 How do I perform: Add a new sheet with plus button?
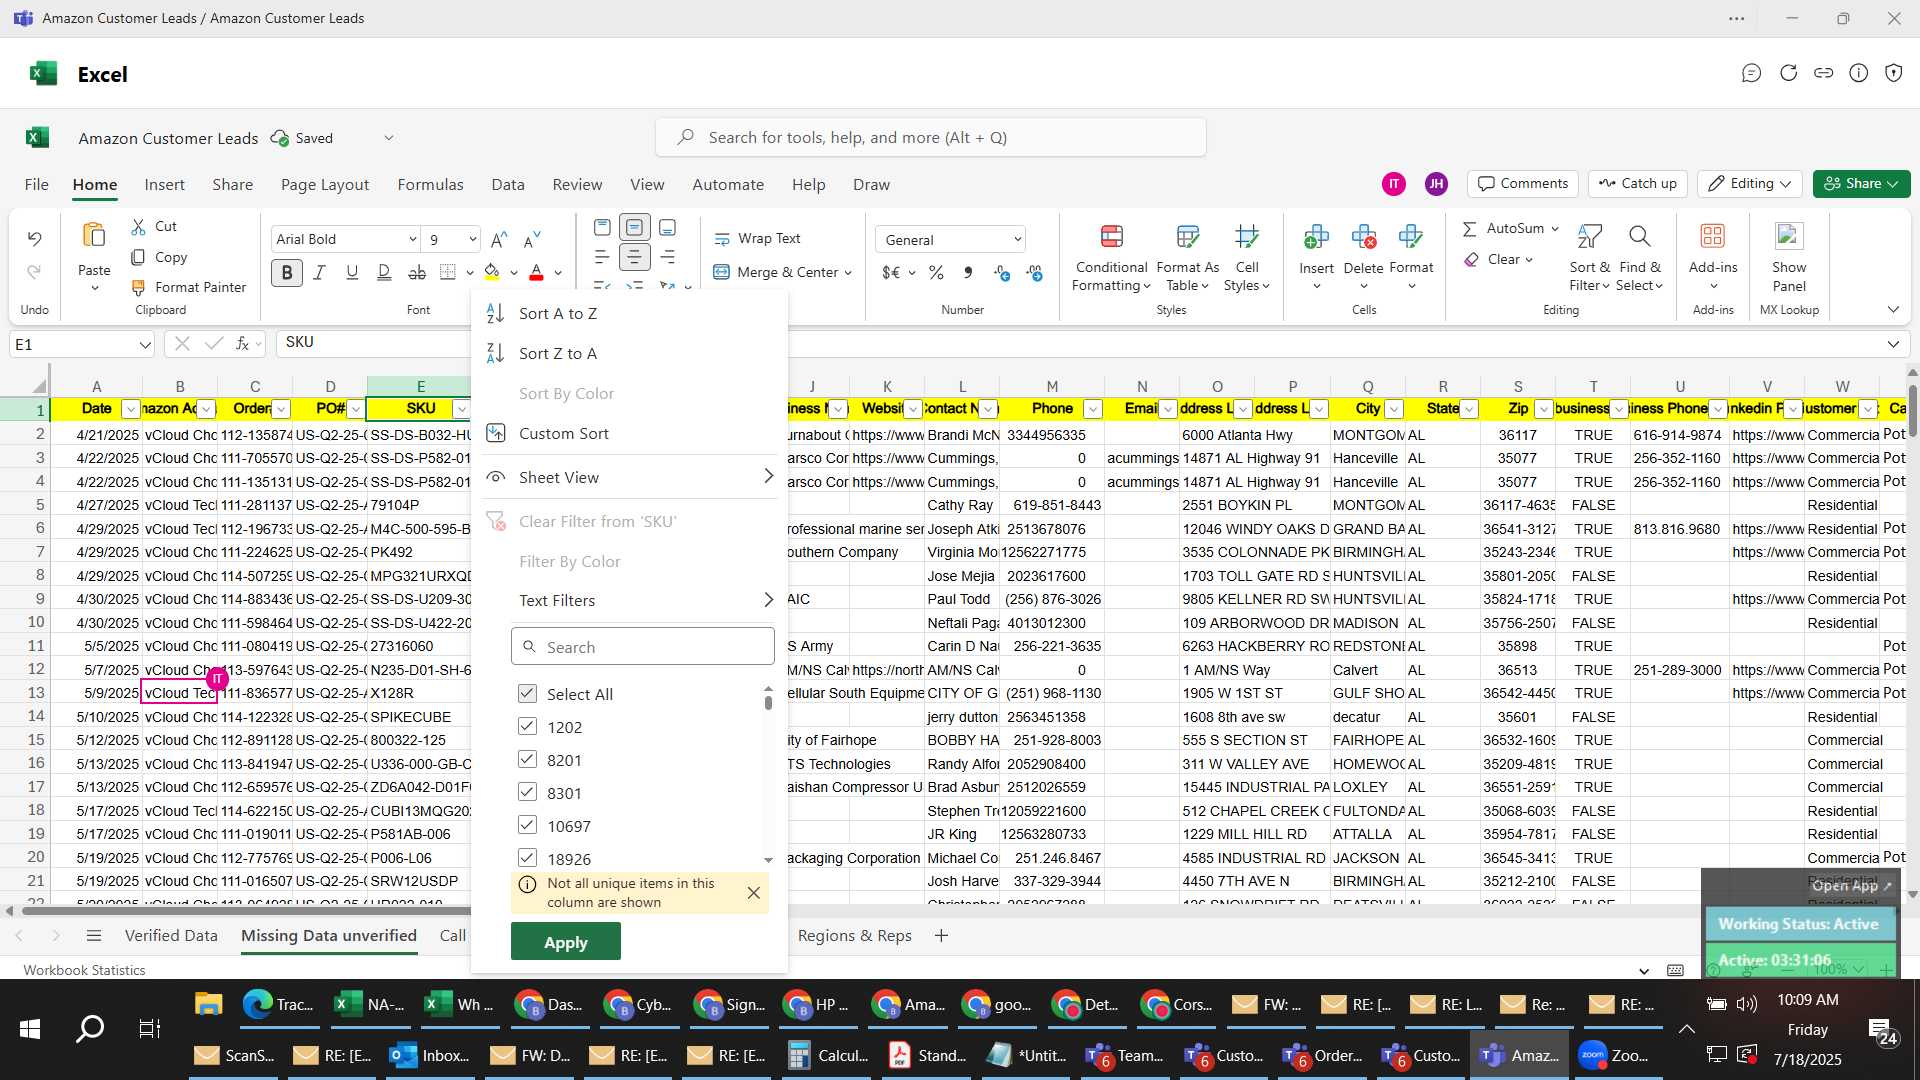[x=941, y=936]
